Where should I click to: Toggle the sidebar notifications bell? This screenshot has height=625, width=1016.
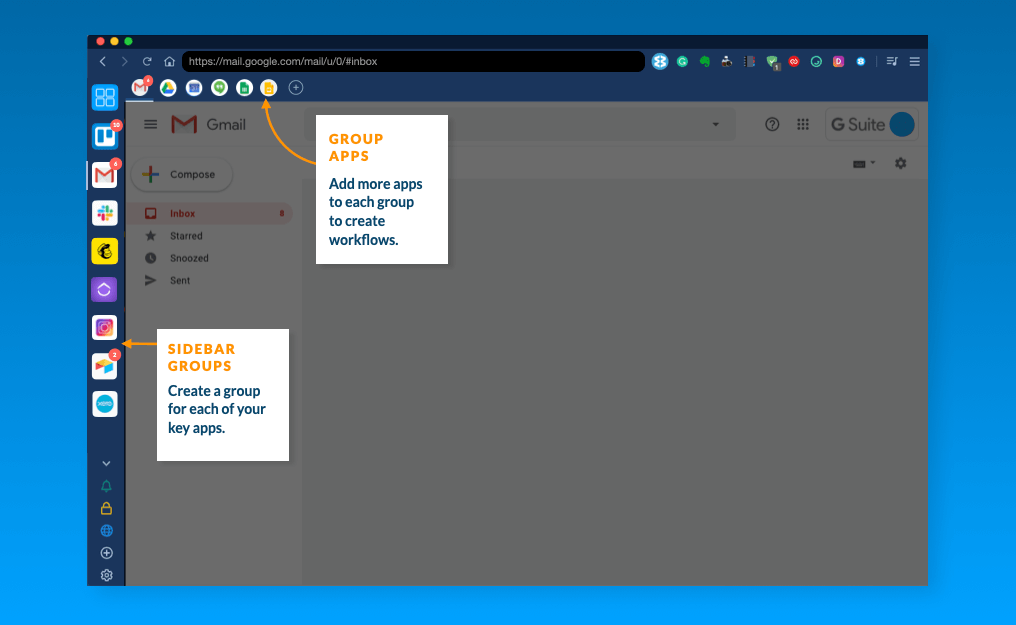(106, 486)
